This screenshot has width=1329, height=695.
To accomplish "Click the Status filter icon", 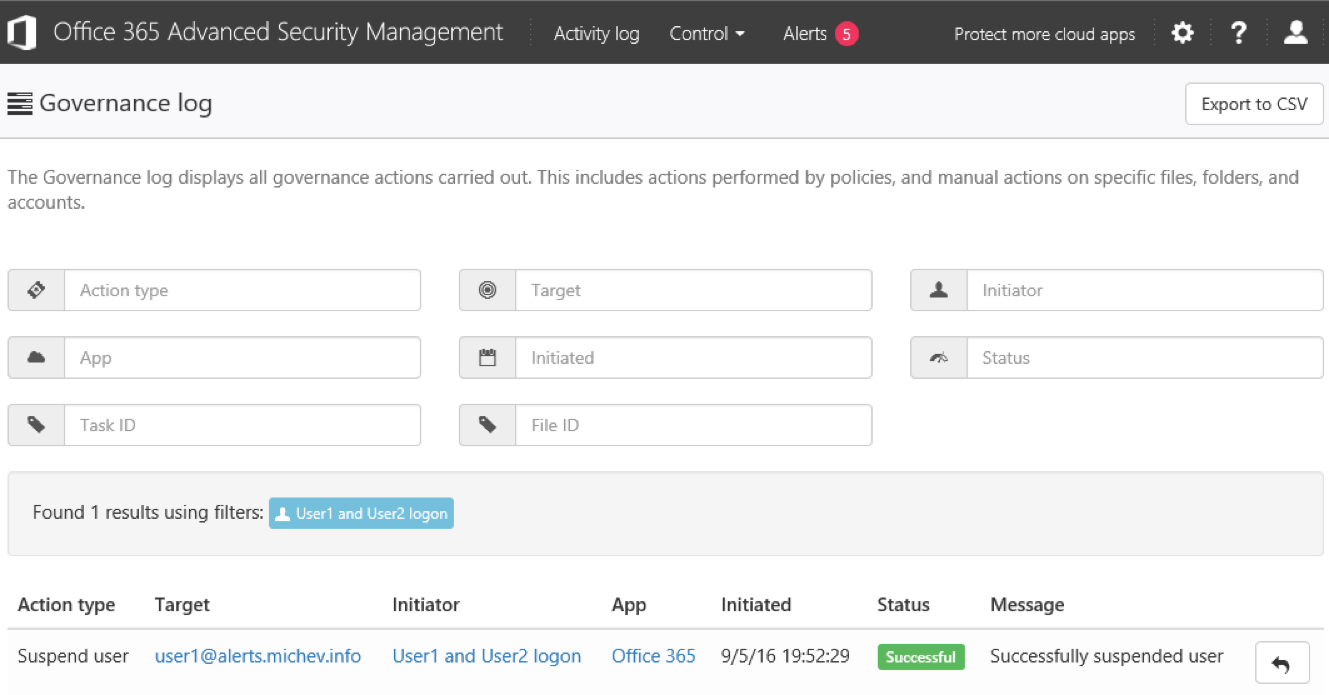I will [937, 357].
